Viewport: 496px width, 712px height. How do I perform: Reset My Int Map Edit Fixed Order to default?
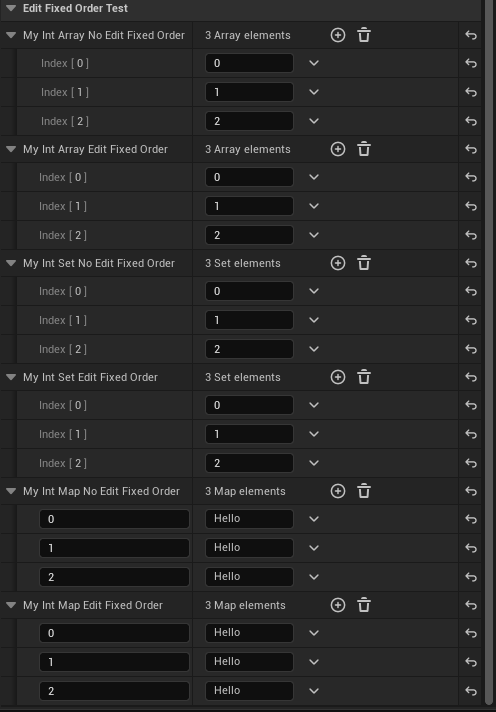471,605
